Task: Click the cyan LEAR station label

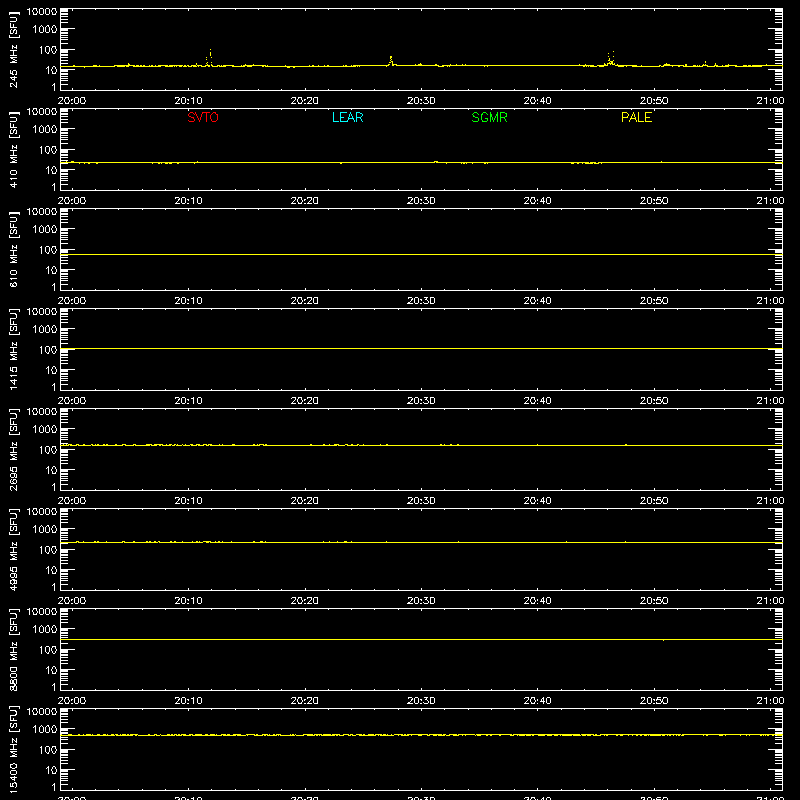Action: pyautogui.click(x=347, y=117)
